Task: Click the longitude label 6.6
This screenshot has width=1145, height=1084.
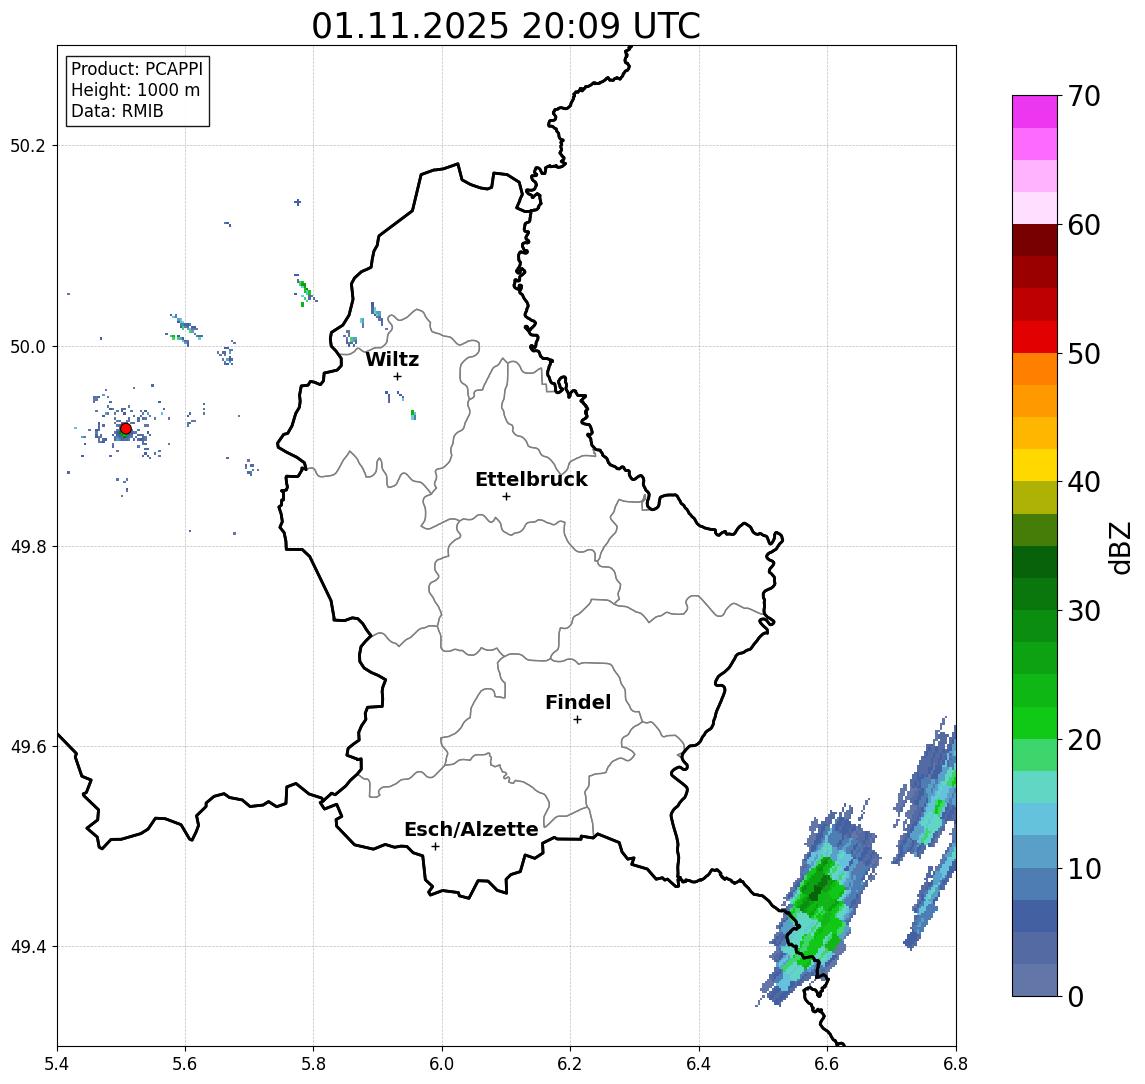Action: tap(827, 1064)
